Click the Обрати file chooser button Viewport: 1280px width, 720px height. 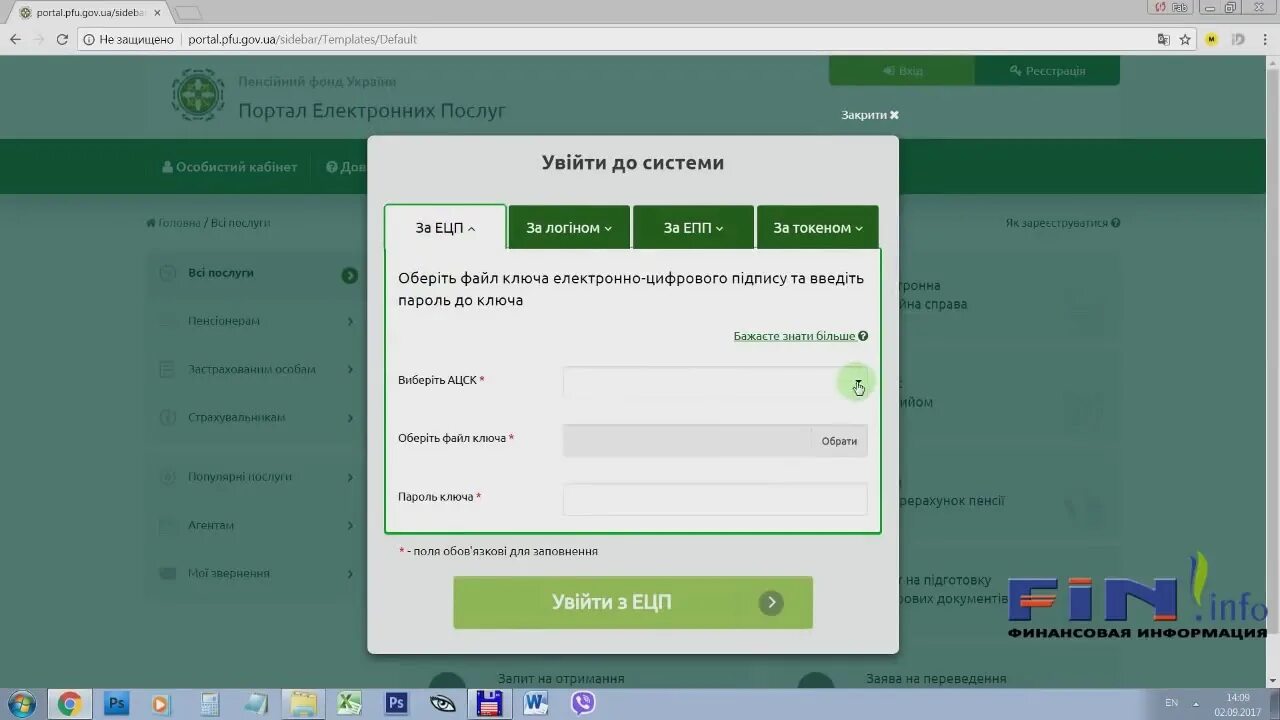839,441
